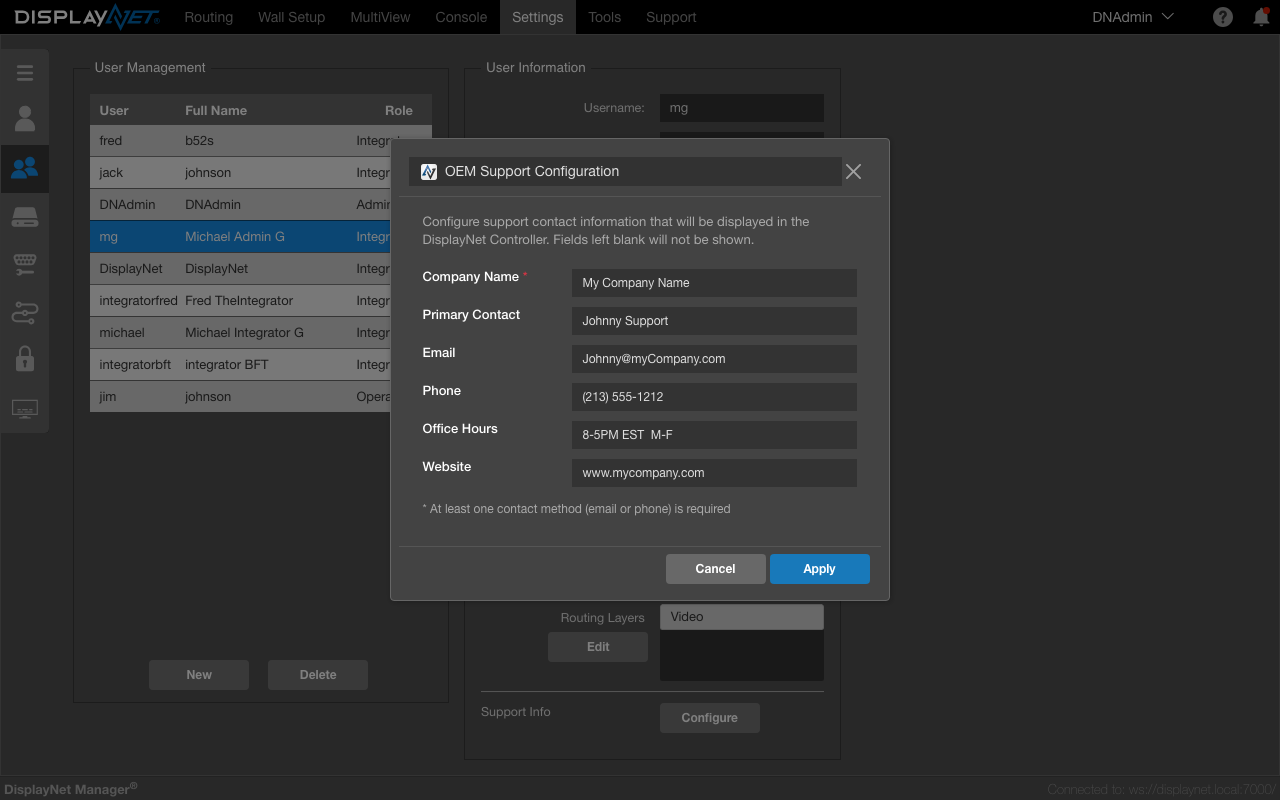1280x800 pixels.
Task: Close the OEM Support Configuration dialog
Action: point(853,172)
